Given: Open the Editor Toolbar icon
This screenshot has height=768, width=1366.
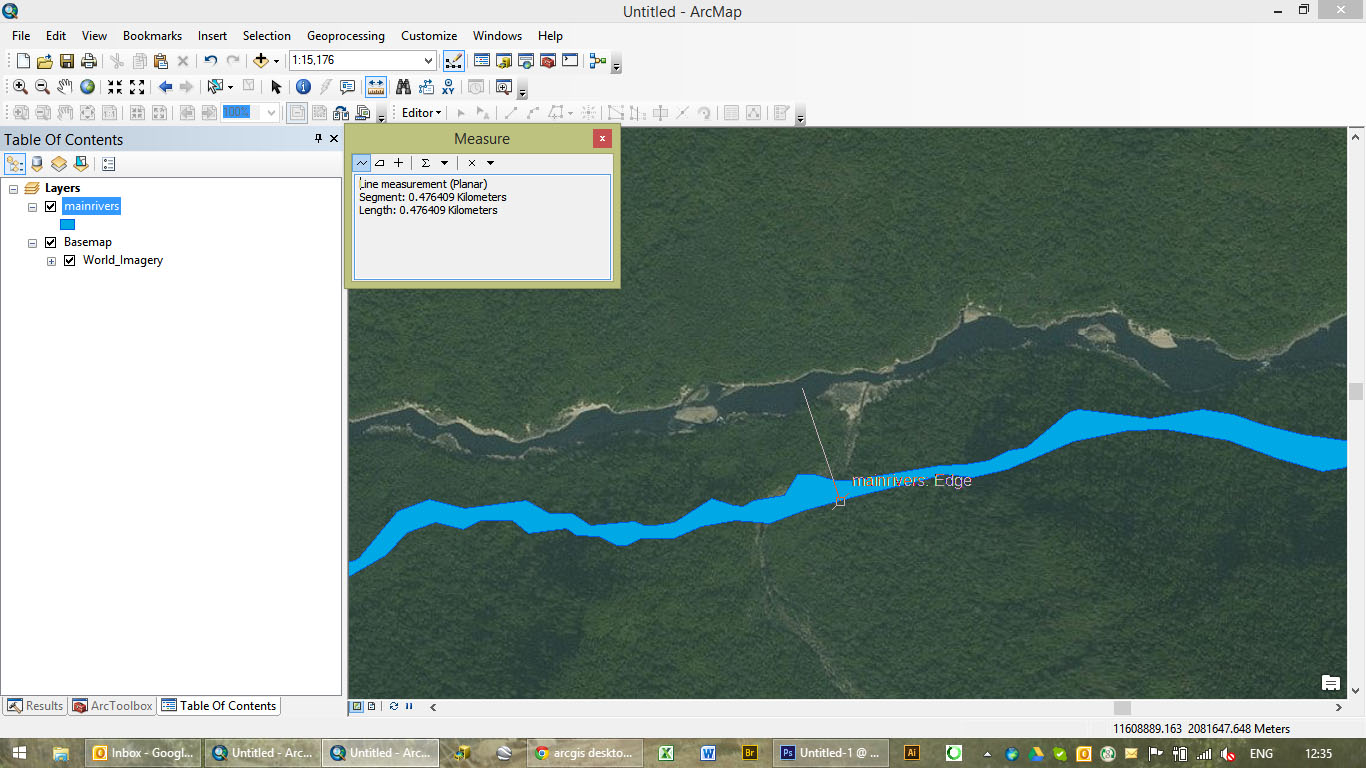Looking at the screenshot, I should [x=454, y=61].
